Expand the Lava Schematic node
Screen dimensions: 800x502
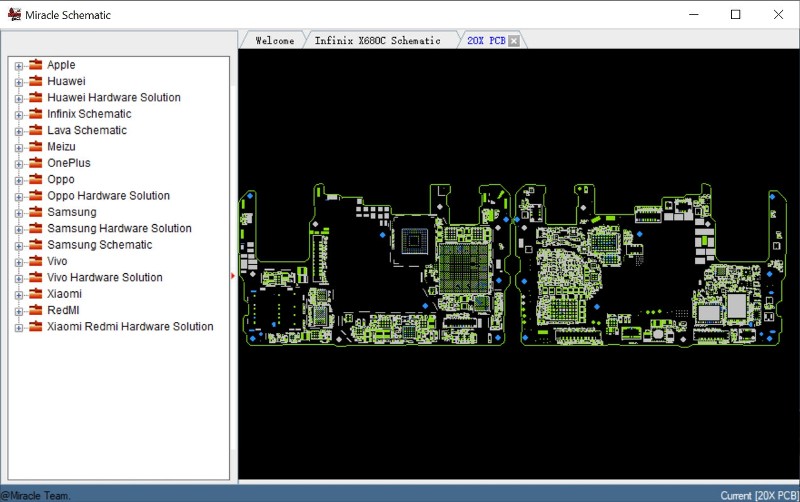coord(19,131)
